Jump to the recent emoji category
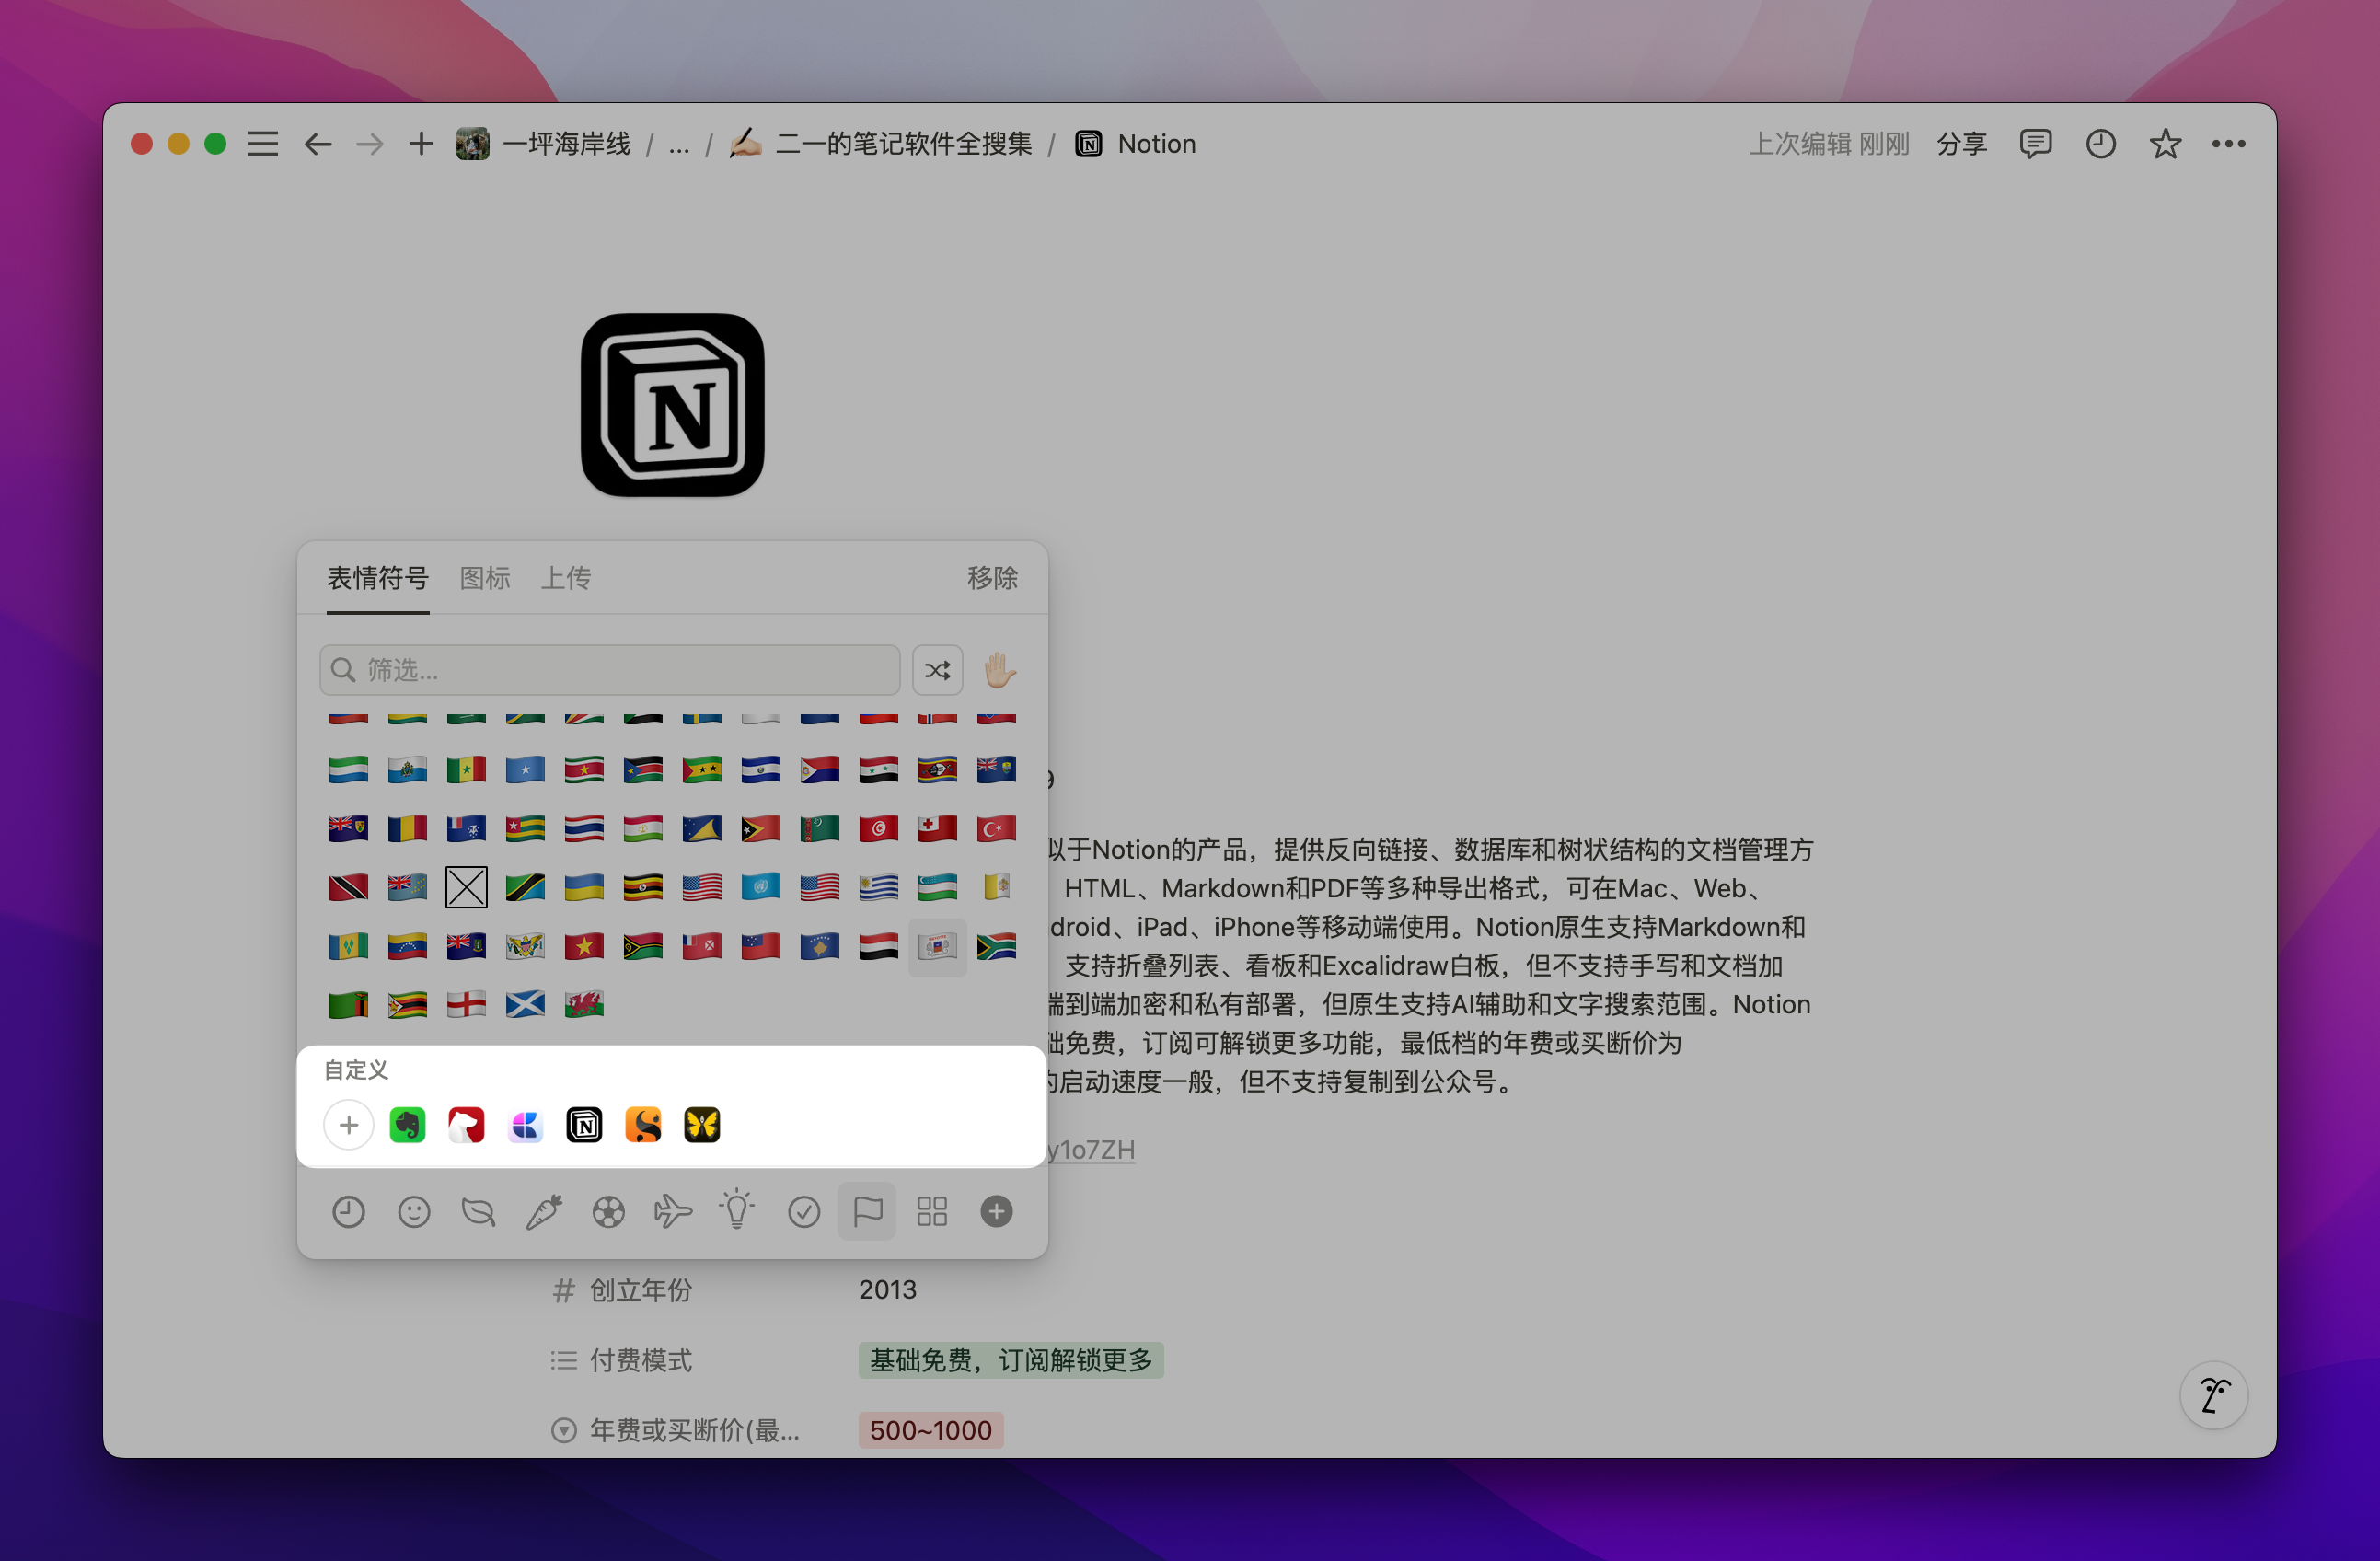 click(348, 1212)
